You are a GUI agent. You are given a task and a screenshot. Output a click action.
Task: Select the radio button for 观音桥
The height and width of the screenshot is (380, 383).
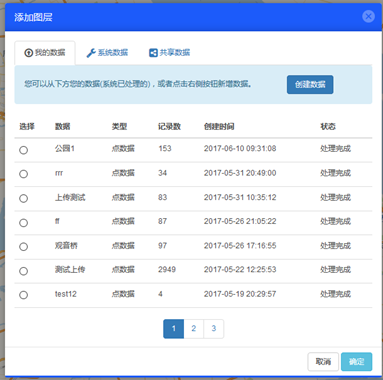point(23,247)
